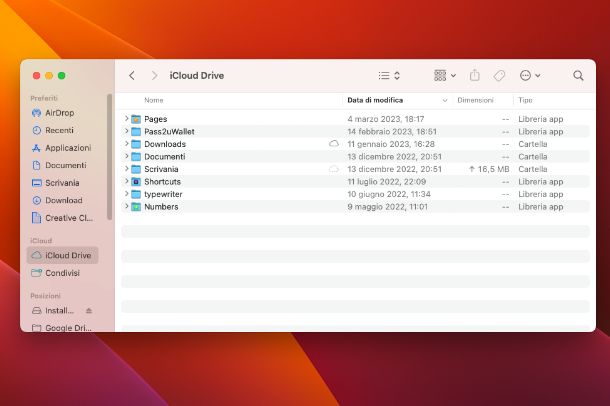Click date 10 giugno 2022, 11:34
The image size is (610, 406).
(x=389, y=194)
